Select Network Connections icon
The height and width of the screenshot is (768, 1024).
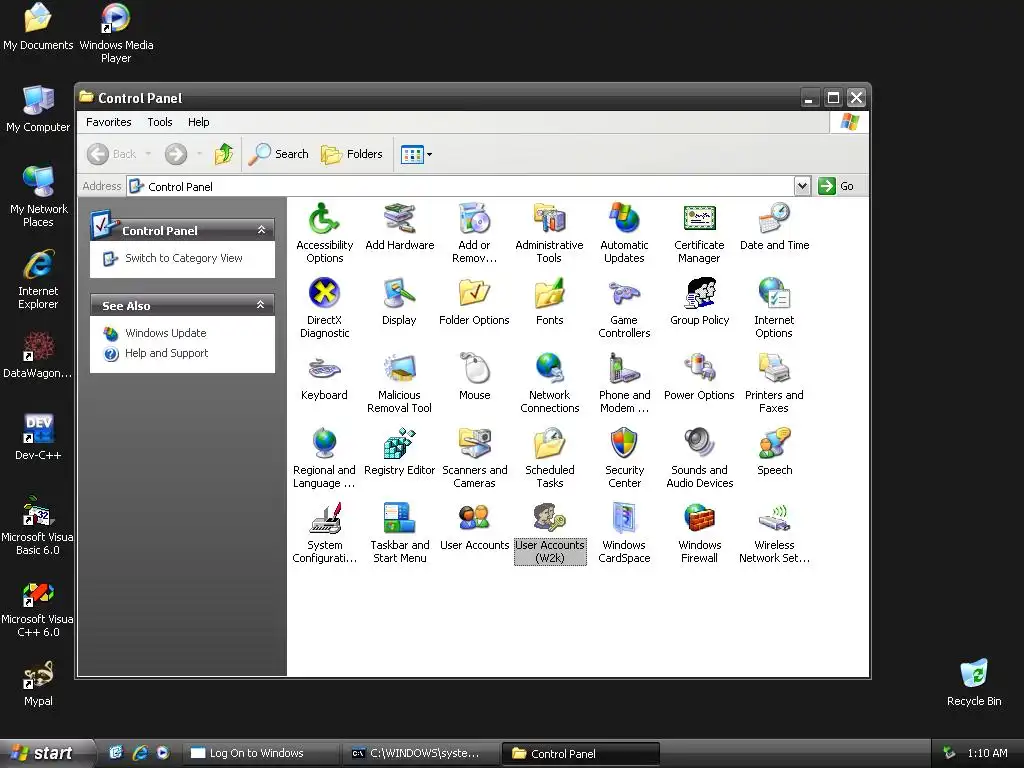[x=549, y=383]
